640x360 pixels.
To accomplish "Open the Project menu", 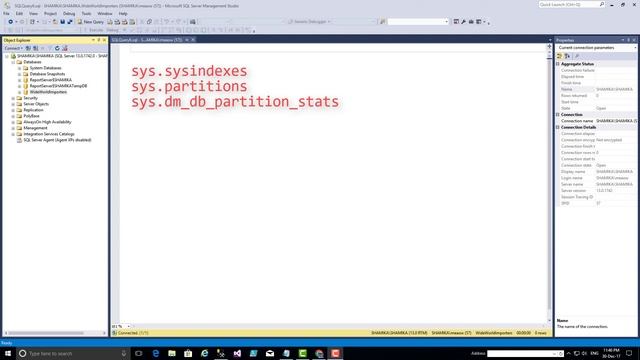I will coord(50,13).
